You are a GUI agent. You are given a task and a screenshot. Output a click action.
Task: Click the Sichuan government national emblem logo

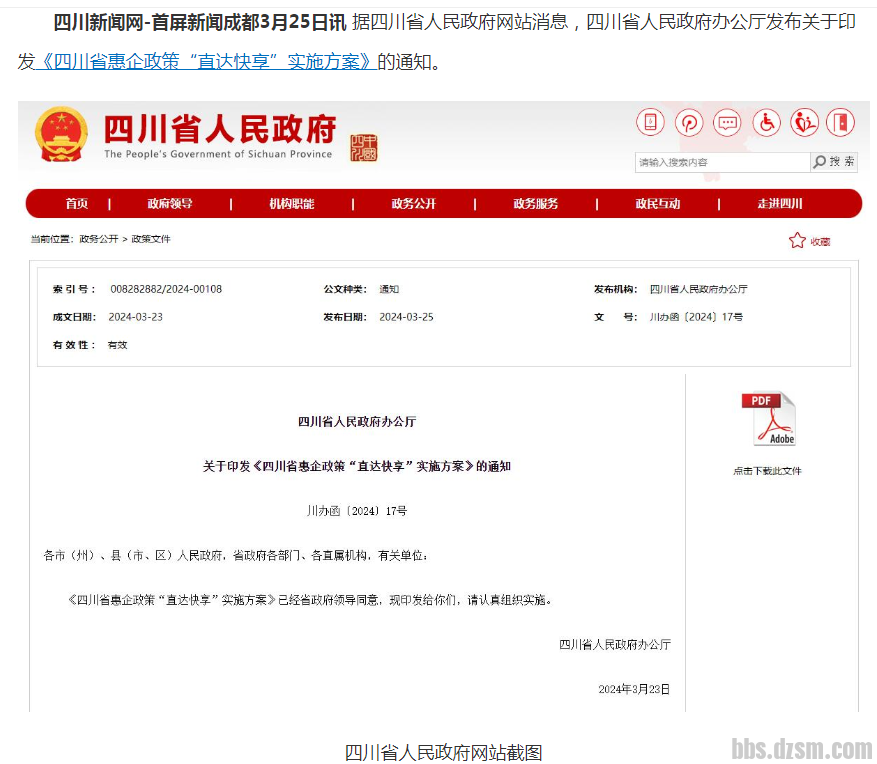tap(61, 135)
